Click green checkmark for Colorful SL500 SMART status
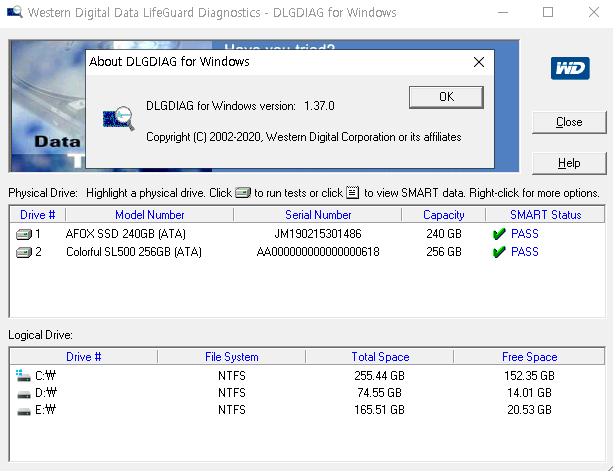This screenshot has width=613, height=471. tap(499, 252)
